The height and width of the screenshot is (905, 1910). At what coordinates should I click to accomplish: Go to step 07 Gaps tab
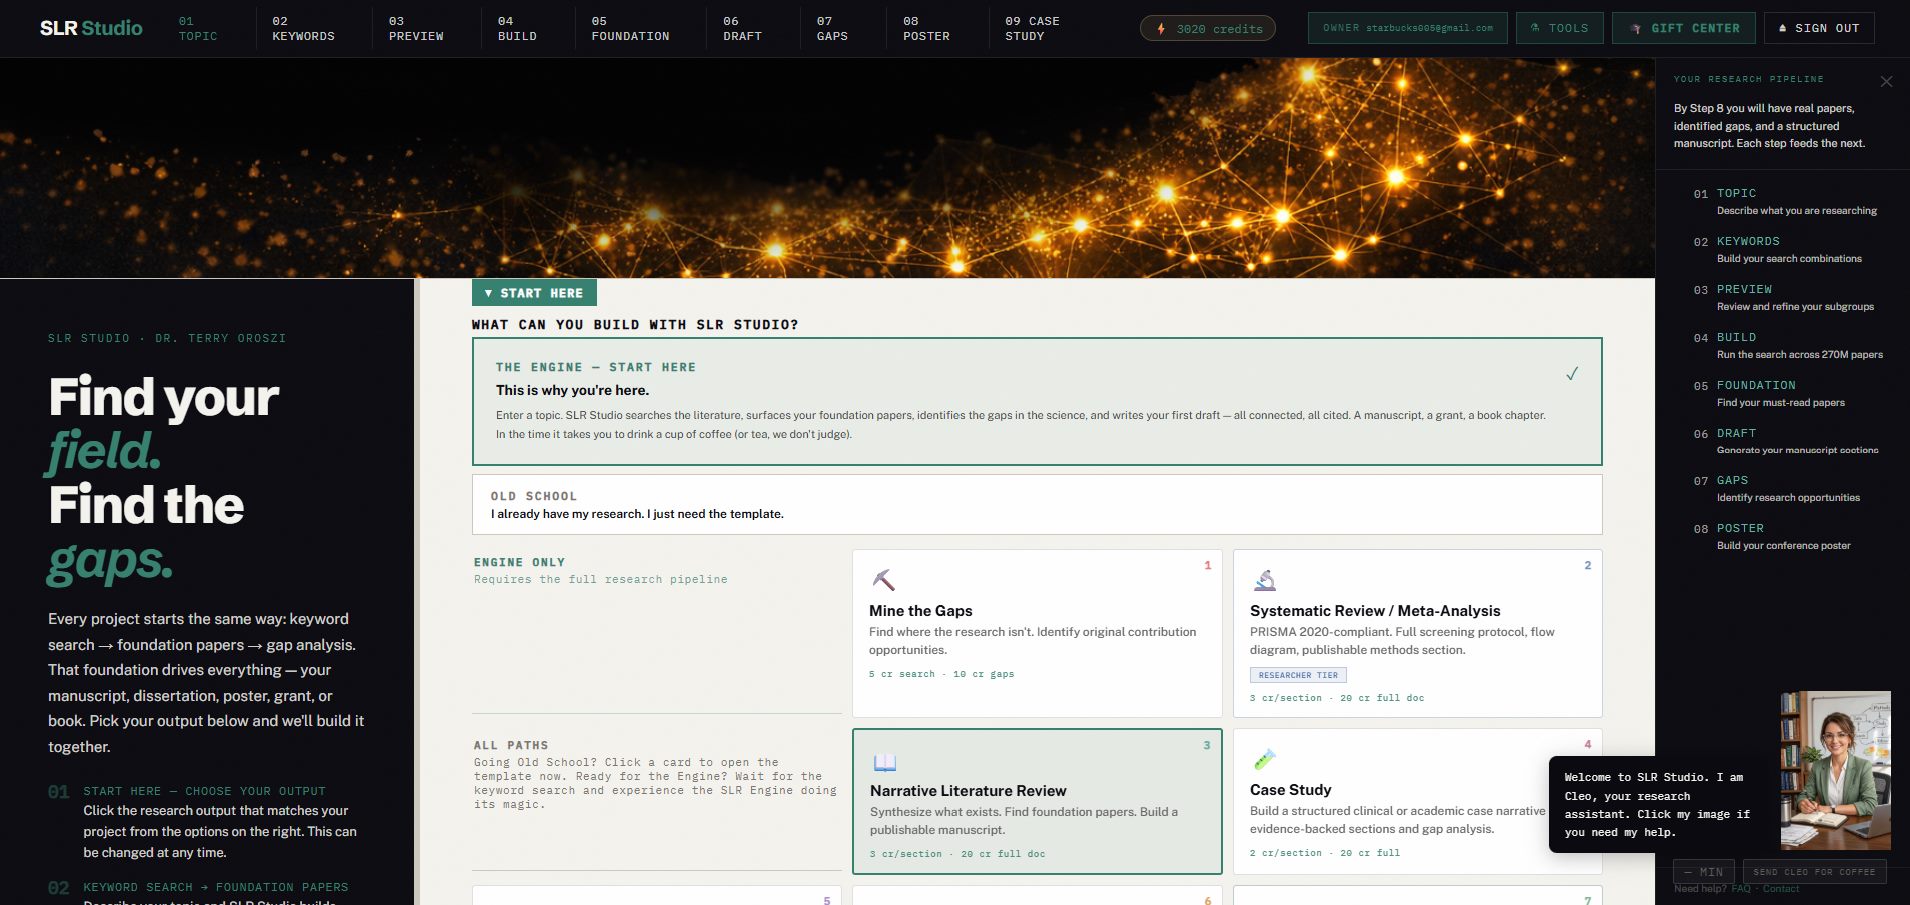pos(832,28)
